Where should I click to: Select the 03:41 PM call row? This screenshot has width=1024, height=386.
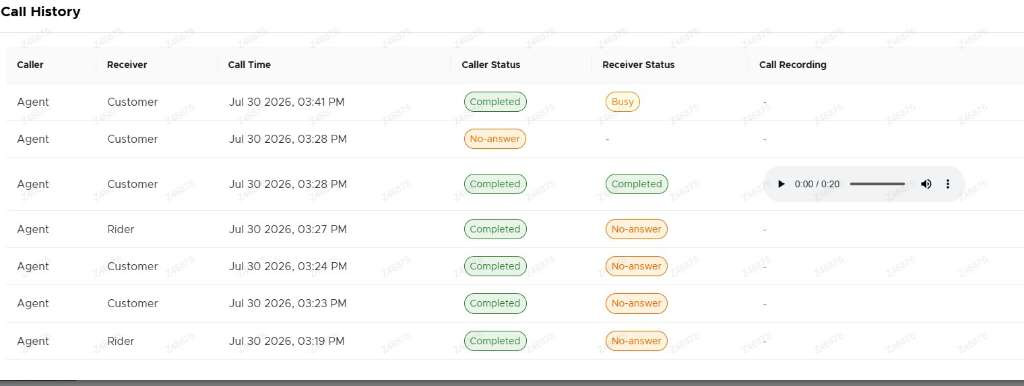(512, 102)
